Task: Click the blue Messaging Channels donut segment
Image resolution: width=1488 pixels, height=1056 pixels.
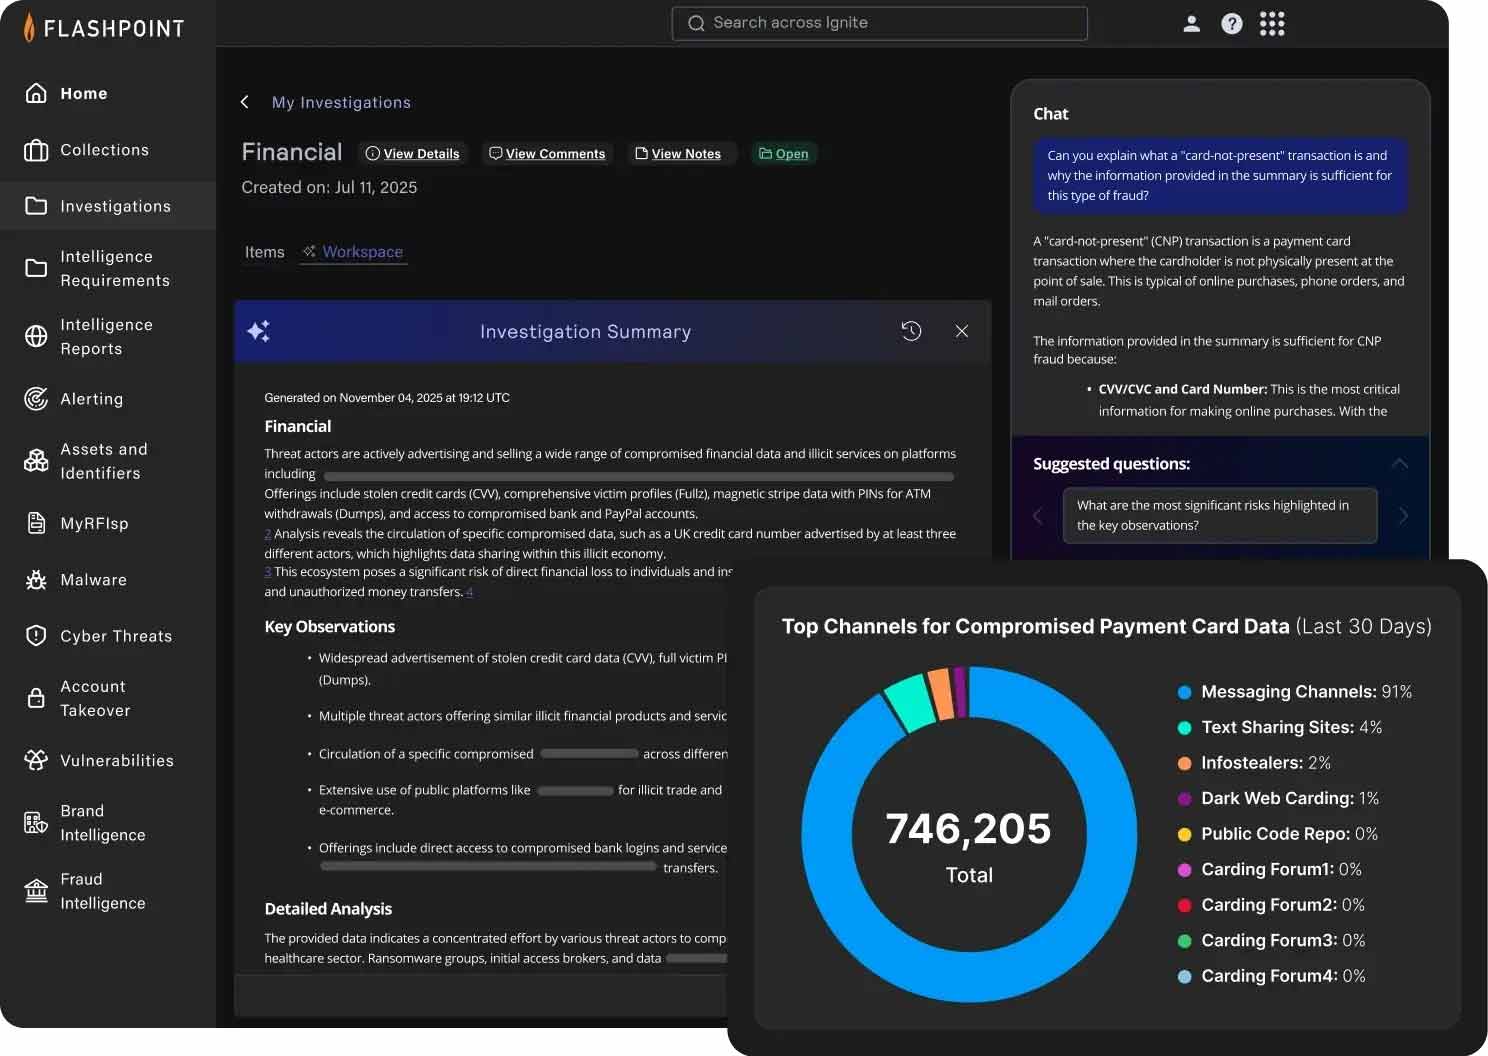Action: [x=970, y=978]
